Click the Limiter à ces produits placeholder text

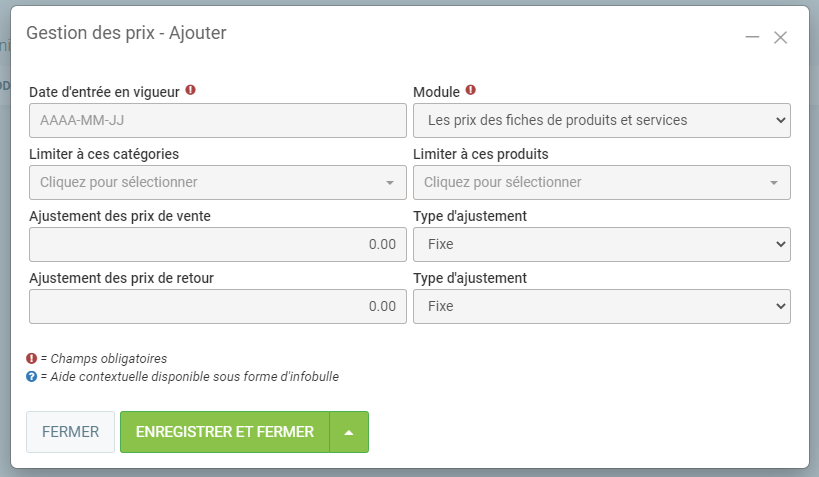click(x=502, y=182)
